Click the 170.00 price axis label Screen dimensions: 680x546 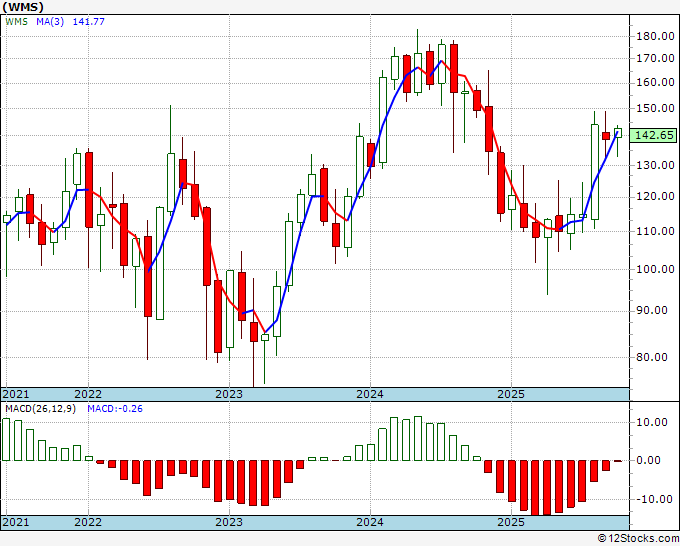(655, 58)
